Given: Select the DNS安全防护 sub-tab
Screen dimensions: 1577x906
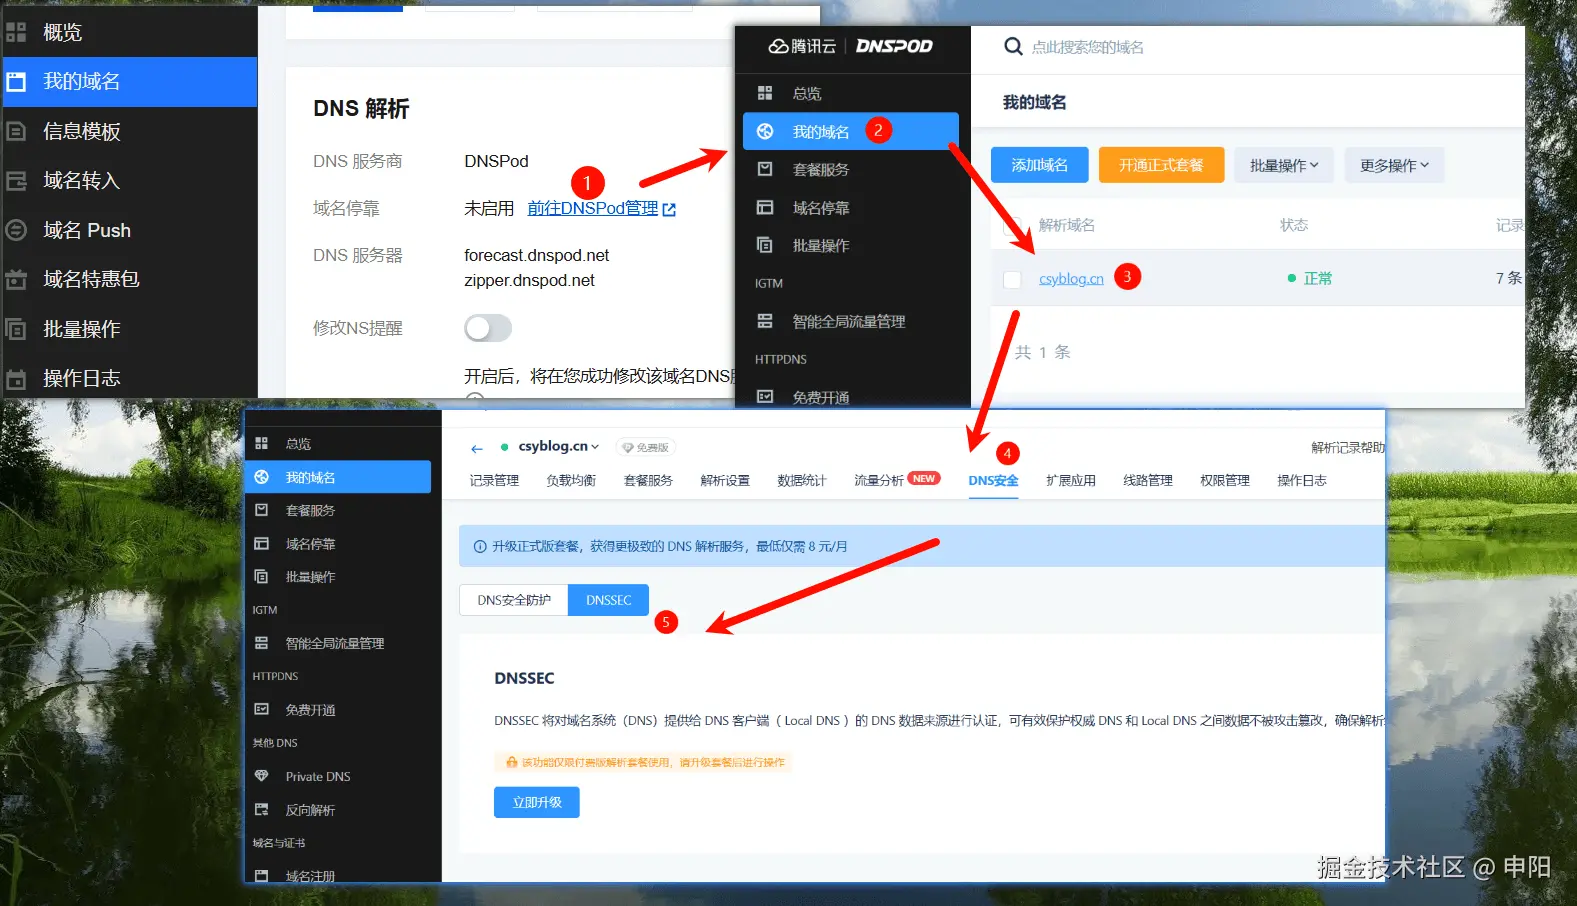Looking at the screenshot, I should pos(514,600).
